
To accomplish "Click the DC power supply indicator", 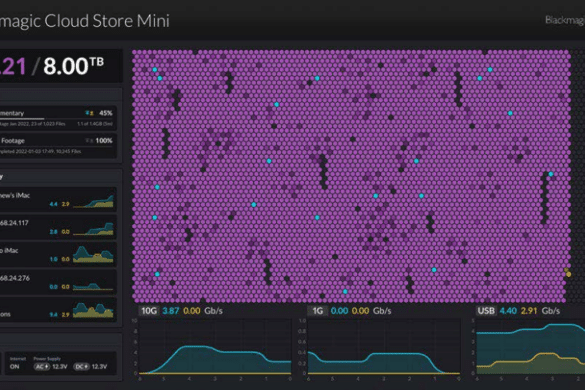I will pos(82,366).
